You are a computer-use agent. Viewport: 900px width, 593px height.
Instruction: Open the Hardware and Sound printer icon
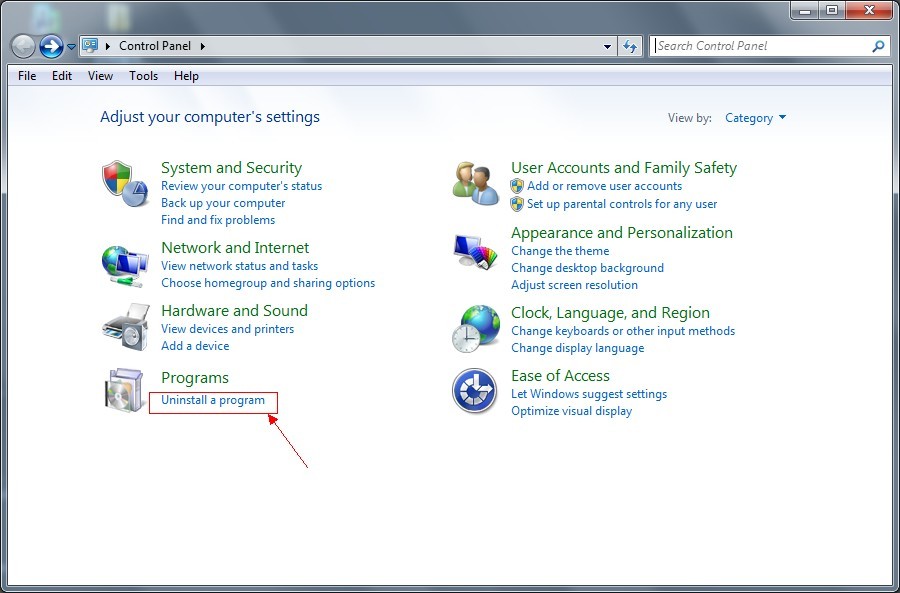[126, 327]
